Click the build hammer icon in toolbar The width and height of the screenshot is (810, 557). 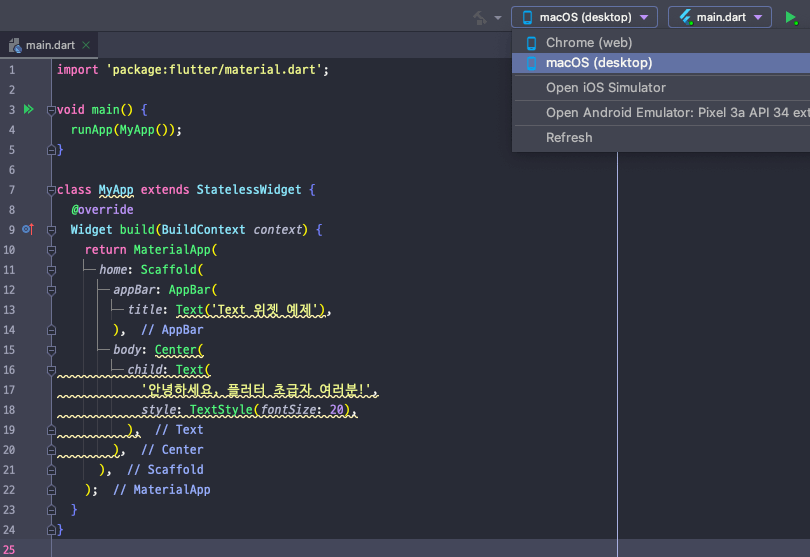[x=480, y=18]
